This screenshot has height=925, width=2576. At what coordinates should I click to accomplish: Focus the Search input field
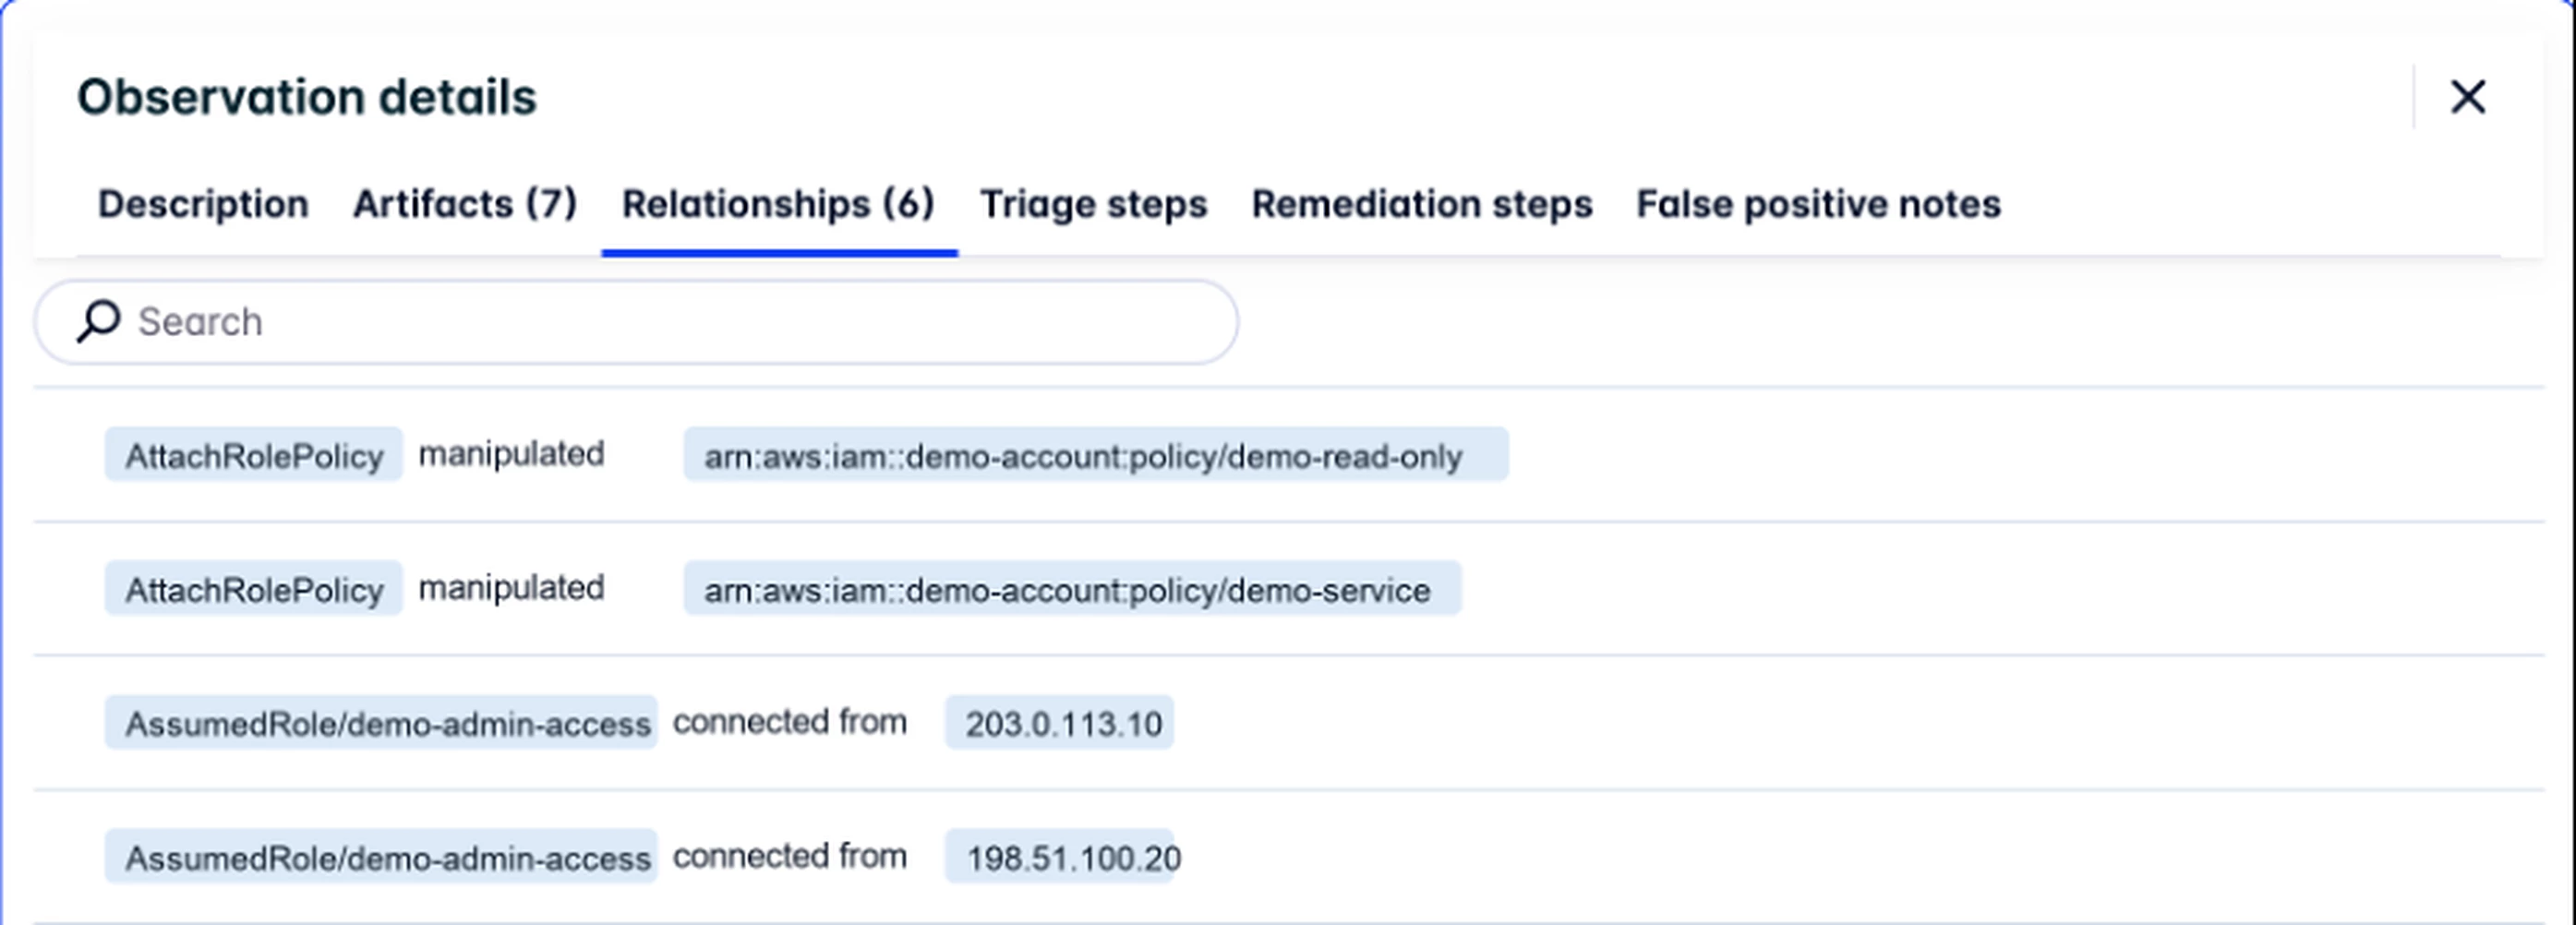pyautogui.click(x=636, y=322)
